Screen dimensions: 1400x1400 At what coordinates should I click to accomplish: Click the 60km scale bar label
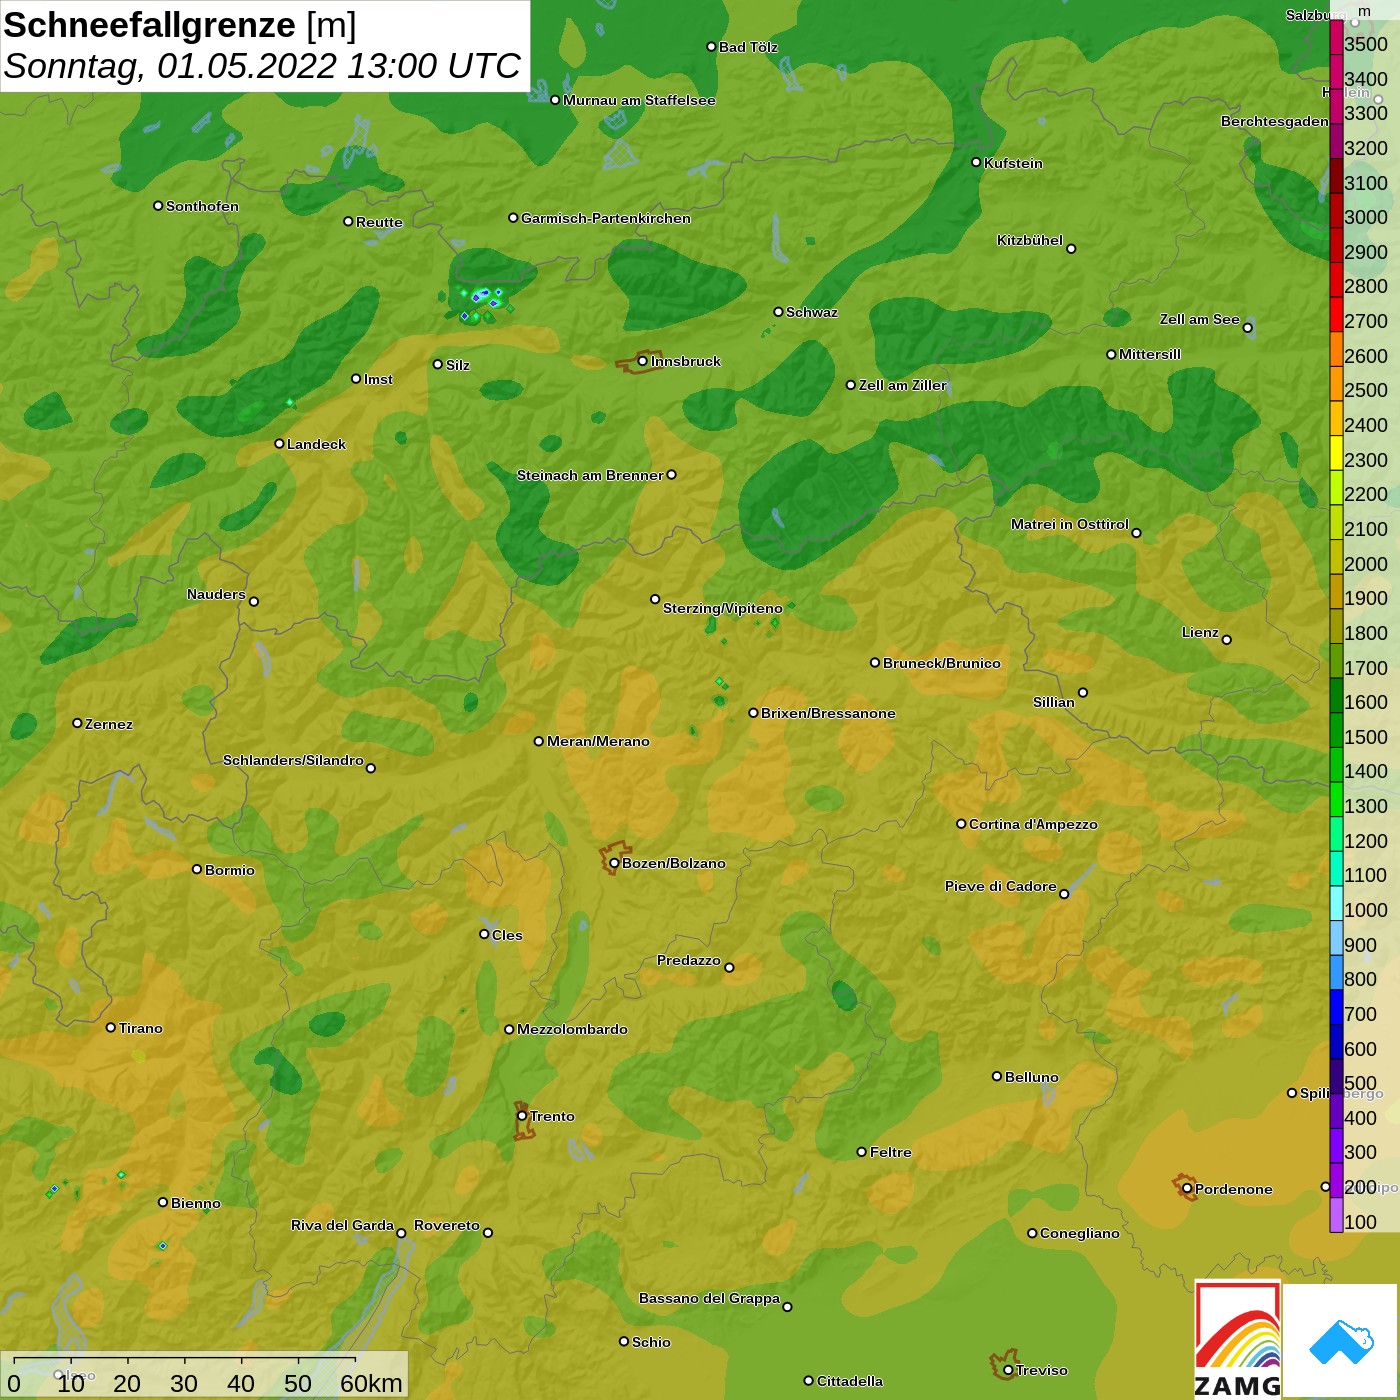(371, 1383)
